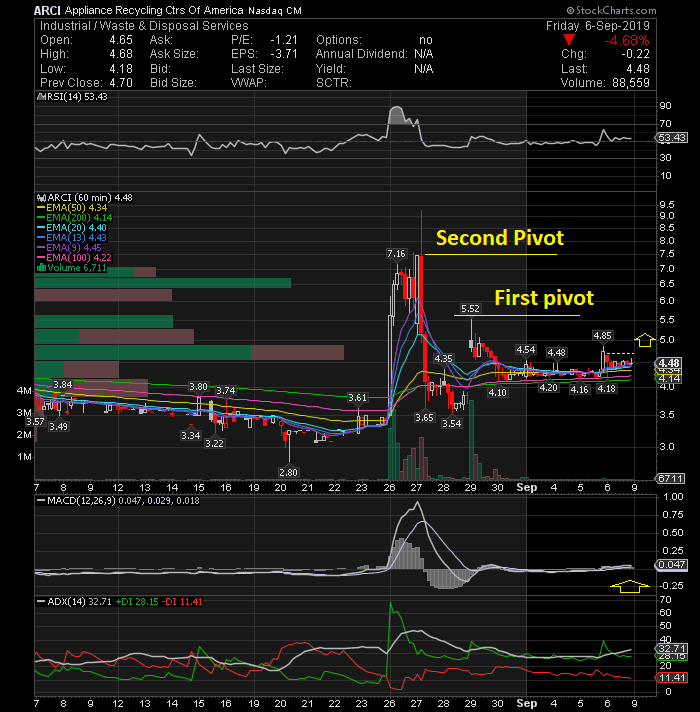The height and width of the screenshot is (712, 700).
Task: Click the 32.71 ADX axis value tag
Action: click(x=672, y=648)
